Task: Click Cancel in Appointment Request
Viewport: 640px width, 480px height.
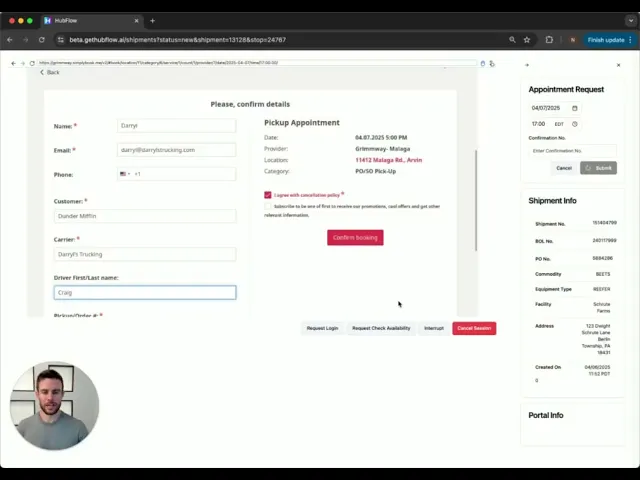Action: pos(564,168)
